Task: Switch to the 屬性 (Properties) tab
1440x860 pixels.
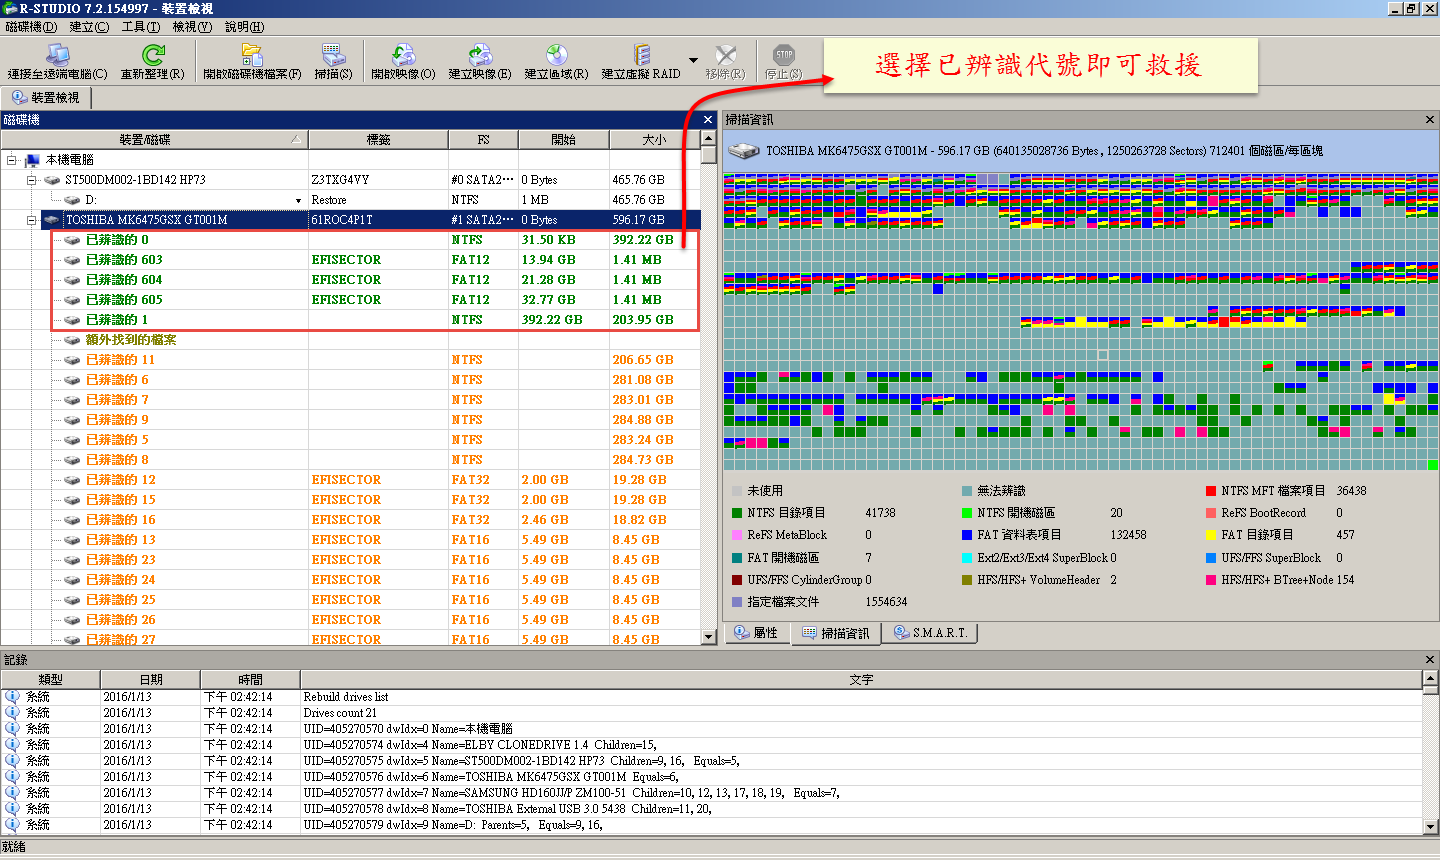Action: coord(756,633)
